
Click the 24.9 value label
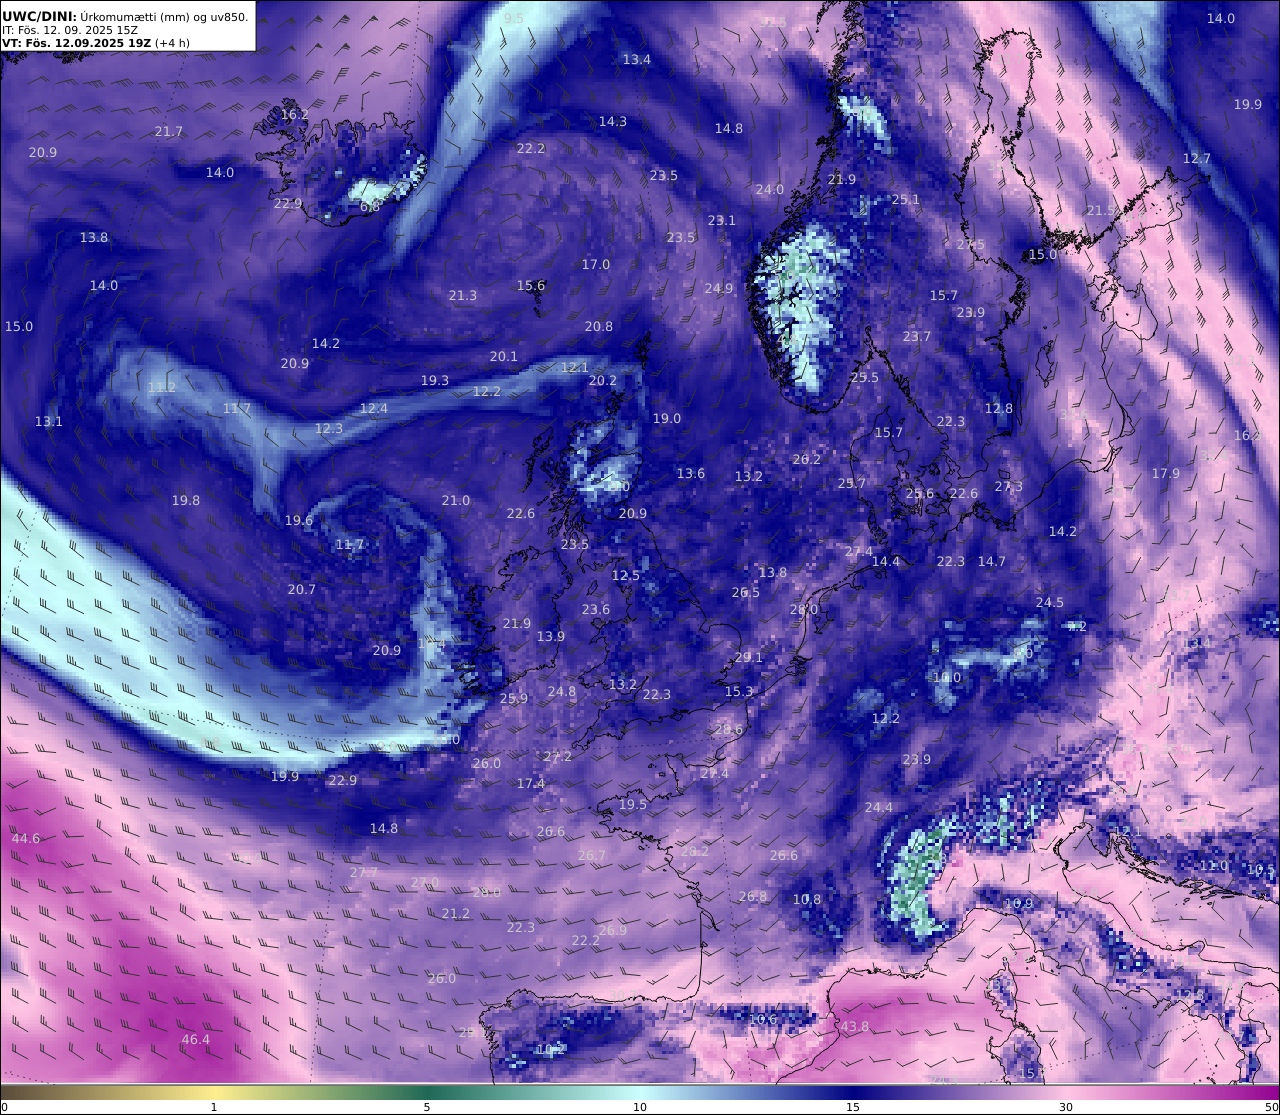pyautogui.click(x=719, y=289)
